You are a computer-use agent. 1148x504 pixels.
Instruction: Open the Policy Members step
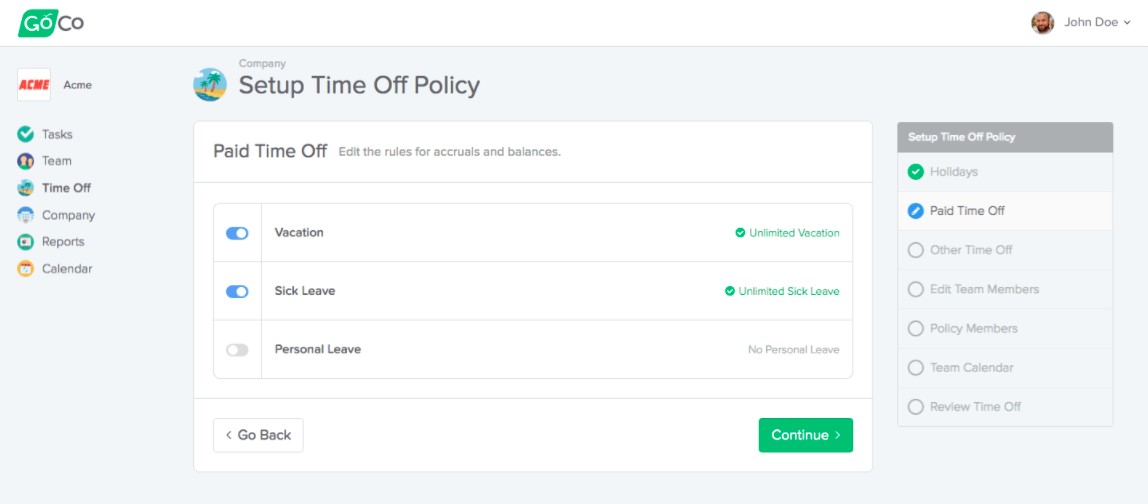tap(973, 328)
